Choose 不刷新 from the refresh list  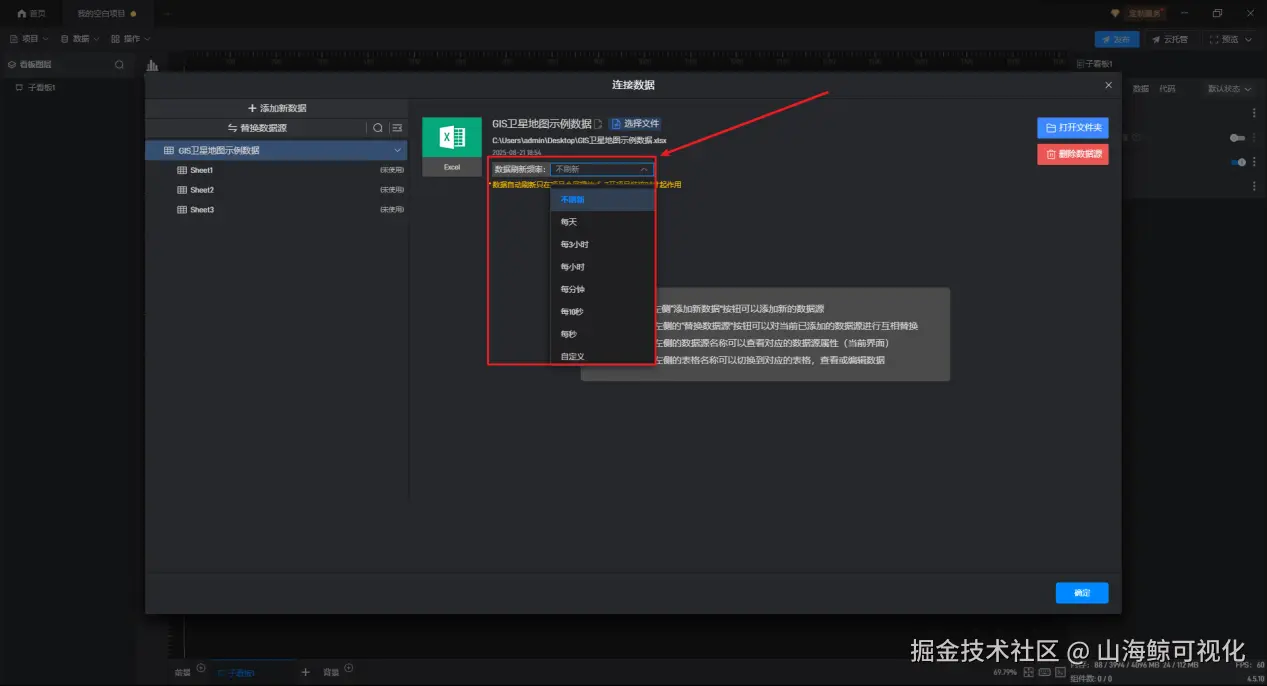point(603,200)
